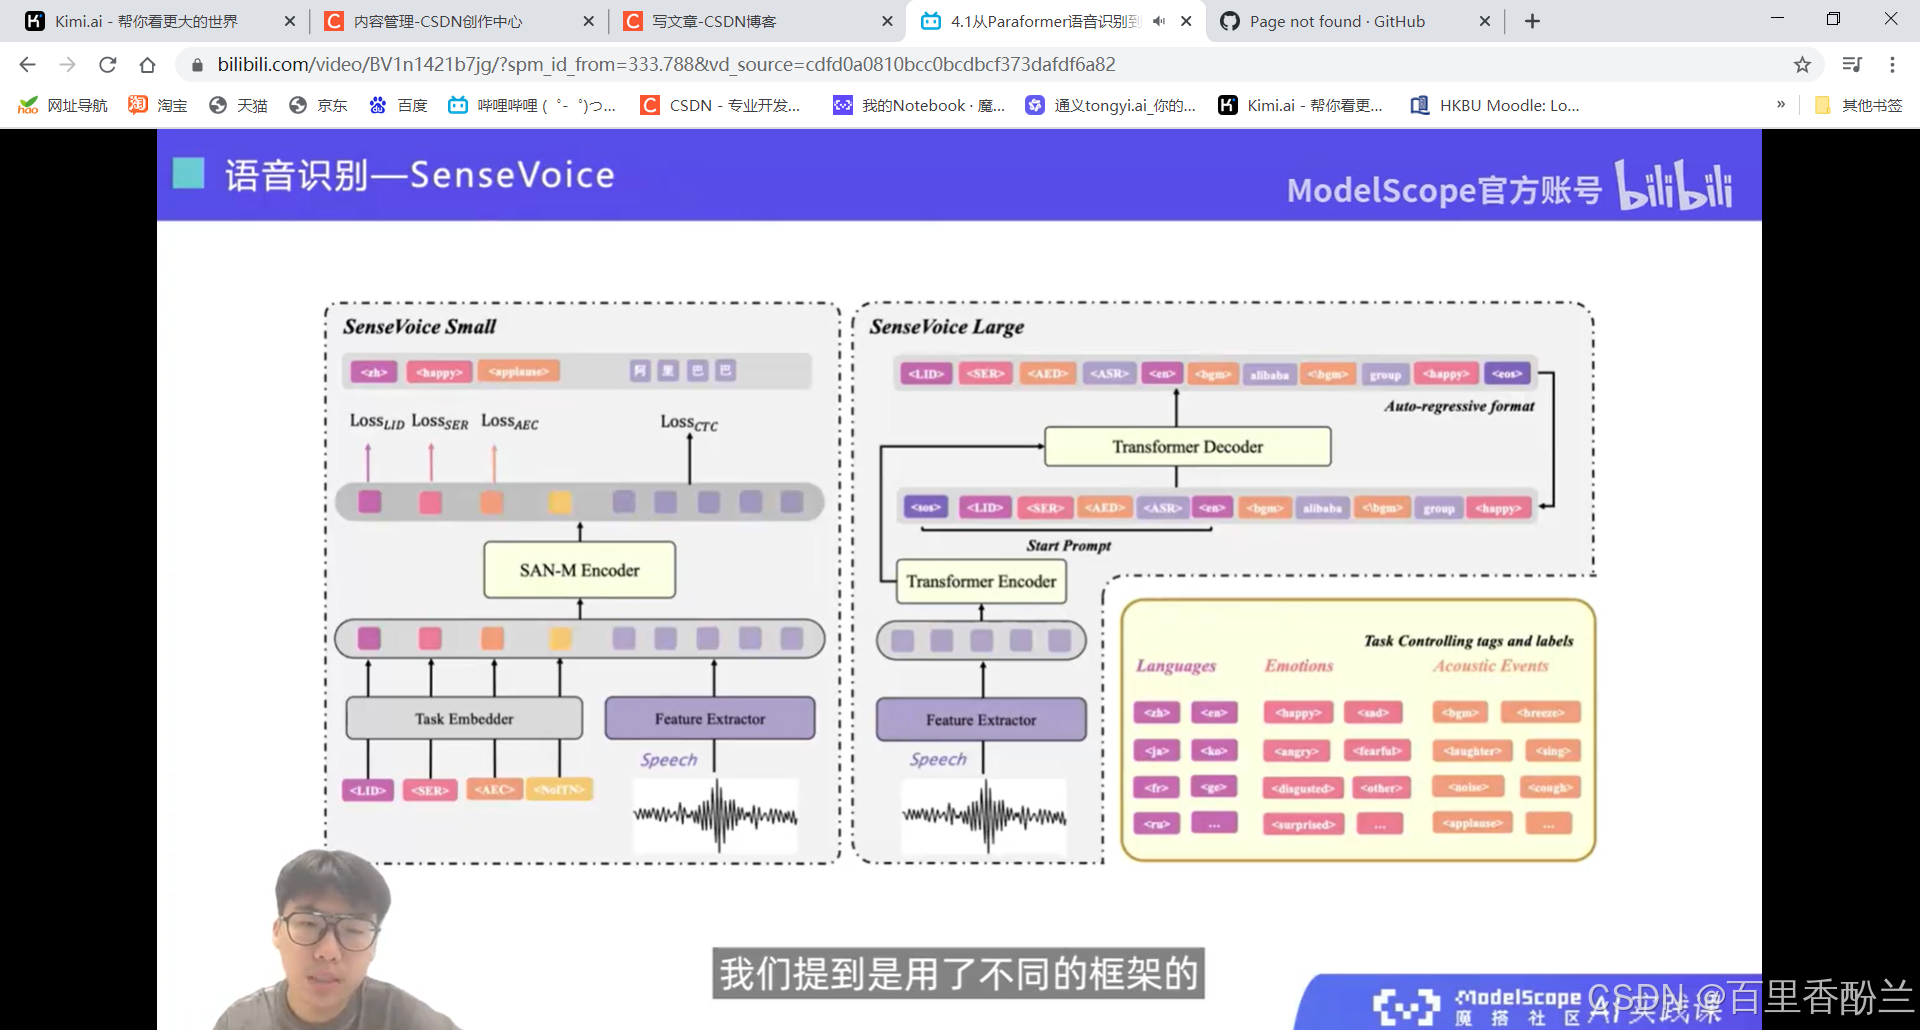Go forward in browser history

pyautogui.click(x=67, y=65)
